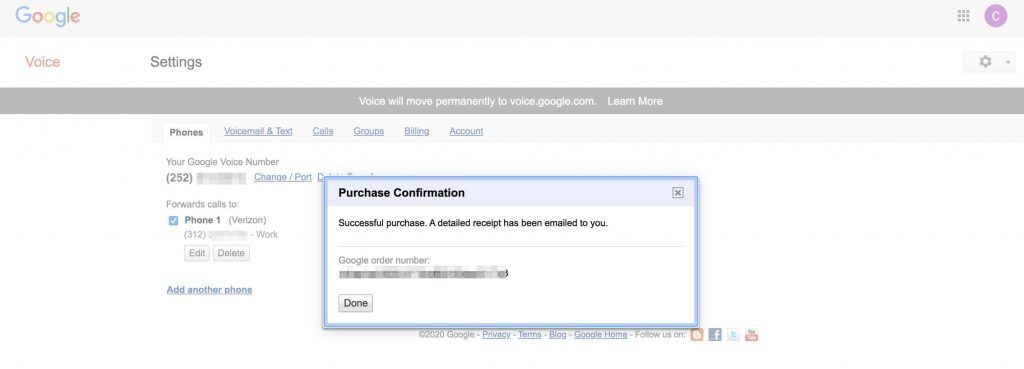Open the Twitter icon in footer

pos(733,335)
